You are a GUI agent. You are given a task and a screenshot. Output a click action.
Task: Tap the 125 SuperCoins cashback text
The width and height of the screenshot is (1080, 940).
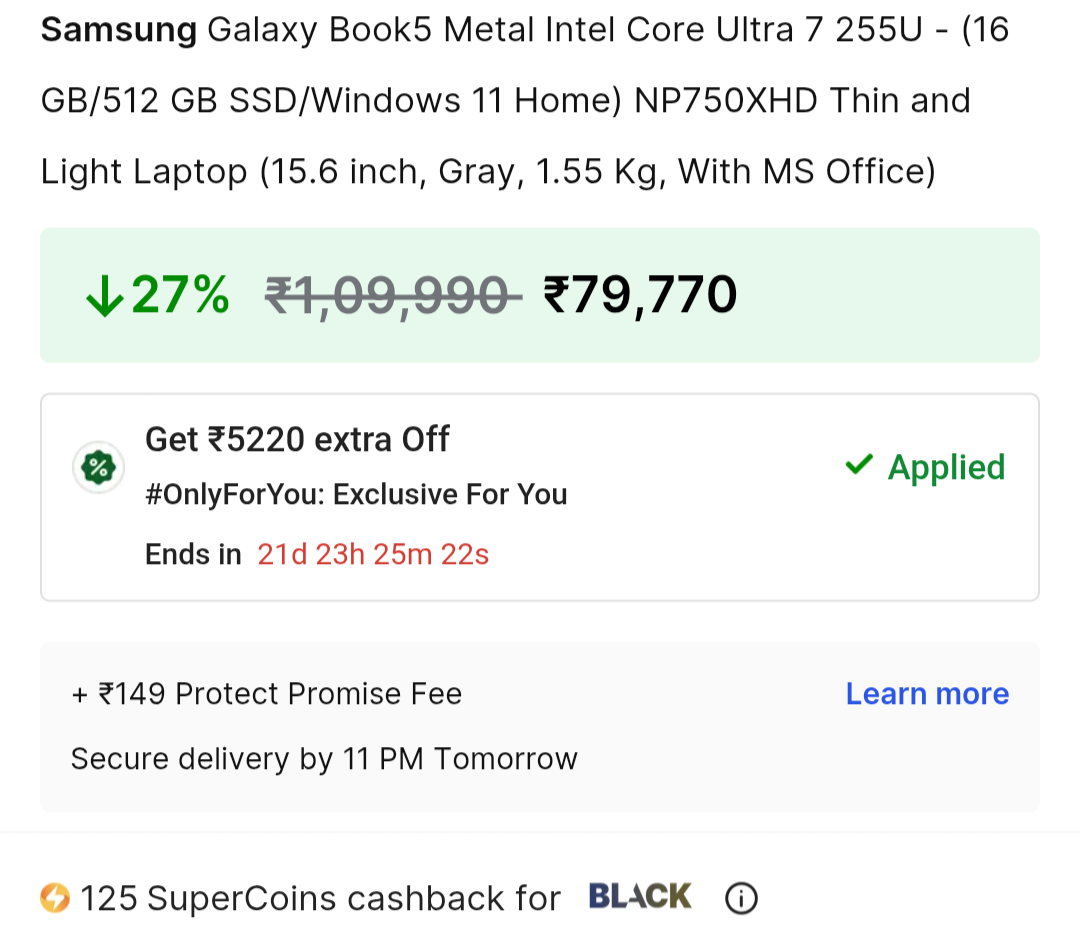pyautogui.click(x=320, y=898)
